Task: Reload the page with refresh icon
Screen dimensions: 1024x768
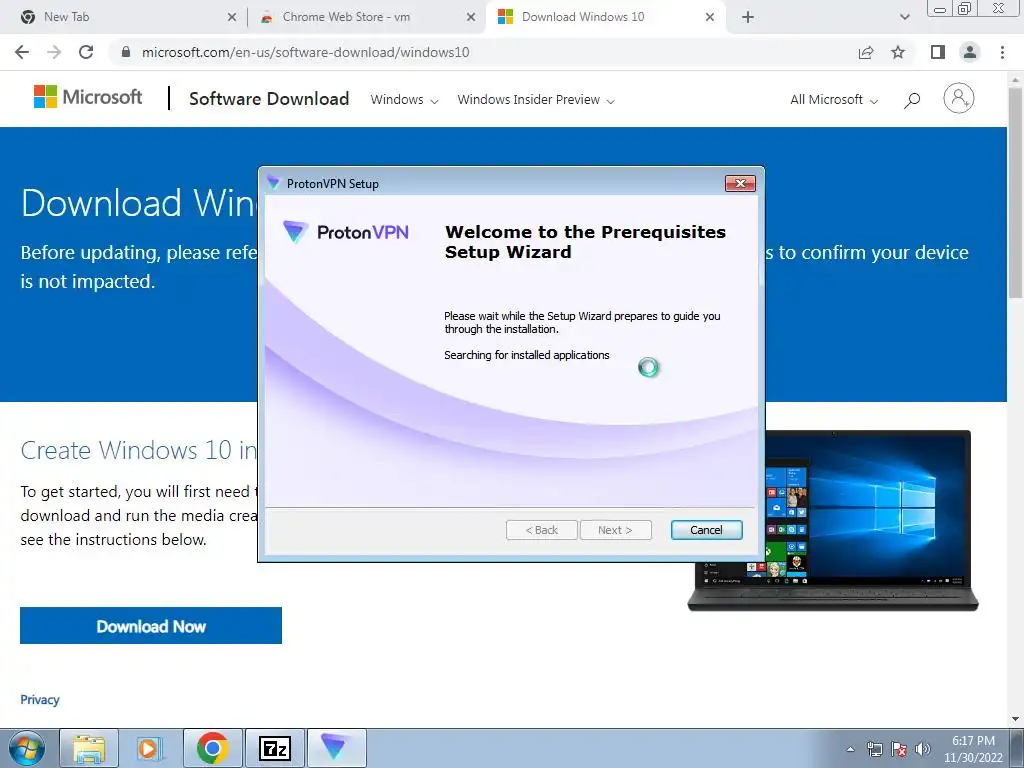Action: [86, 52]
